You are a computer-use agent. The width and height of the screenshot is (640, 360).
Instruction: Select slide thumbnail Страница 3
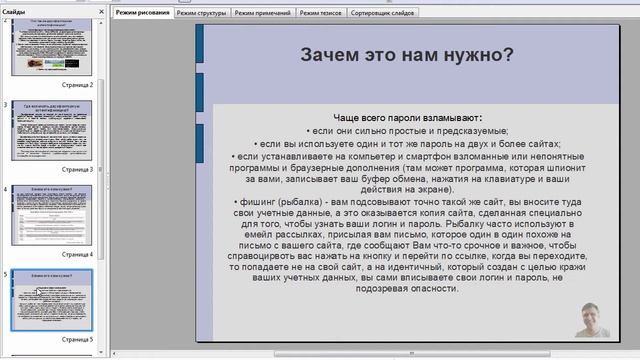51,131
